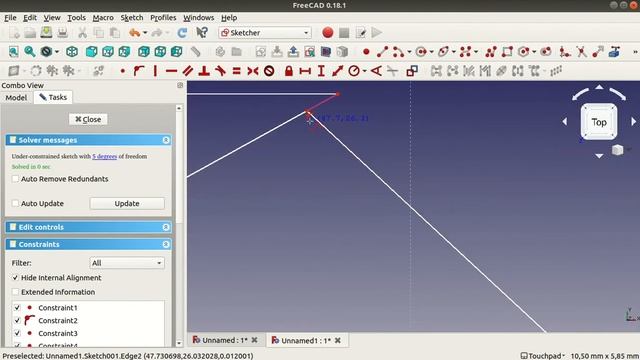Enable Auto Remove Redundants checkbox

pos(16,179)
